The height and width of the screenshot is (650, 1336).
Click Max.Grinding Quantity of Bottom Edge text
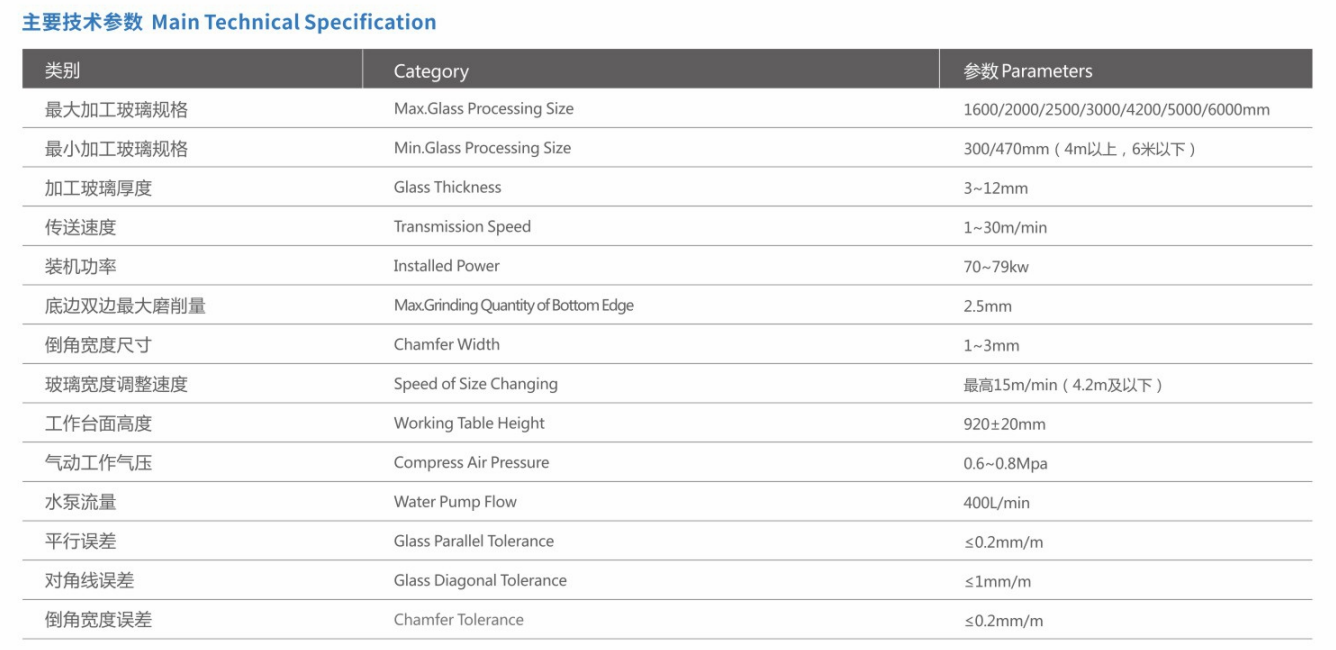513,306
